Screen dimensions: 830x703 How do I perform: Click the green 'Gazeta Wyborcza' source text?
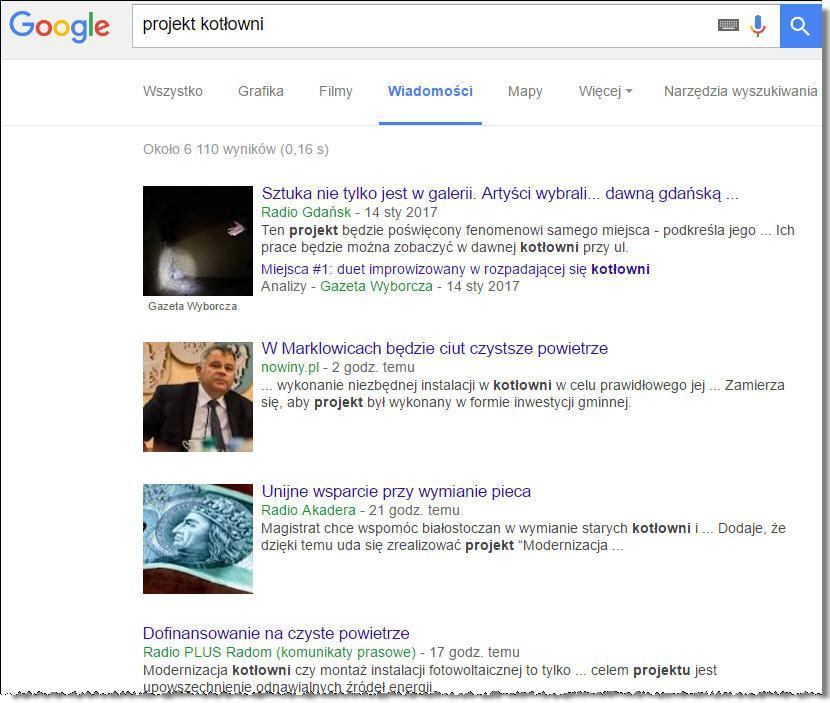376,286
